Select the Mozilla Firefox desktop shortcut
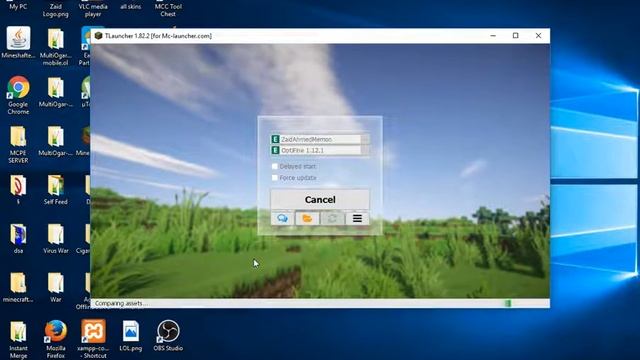The height and width of the screenshot is (360, 640). pos(56,340)
